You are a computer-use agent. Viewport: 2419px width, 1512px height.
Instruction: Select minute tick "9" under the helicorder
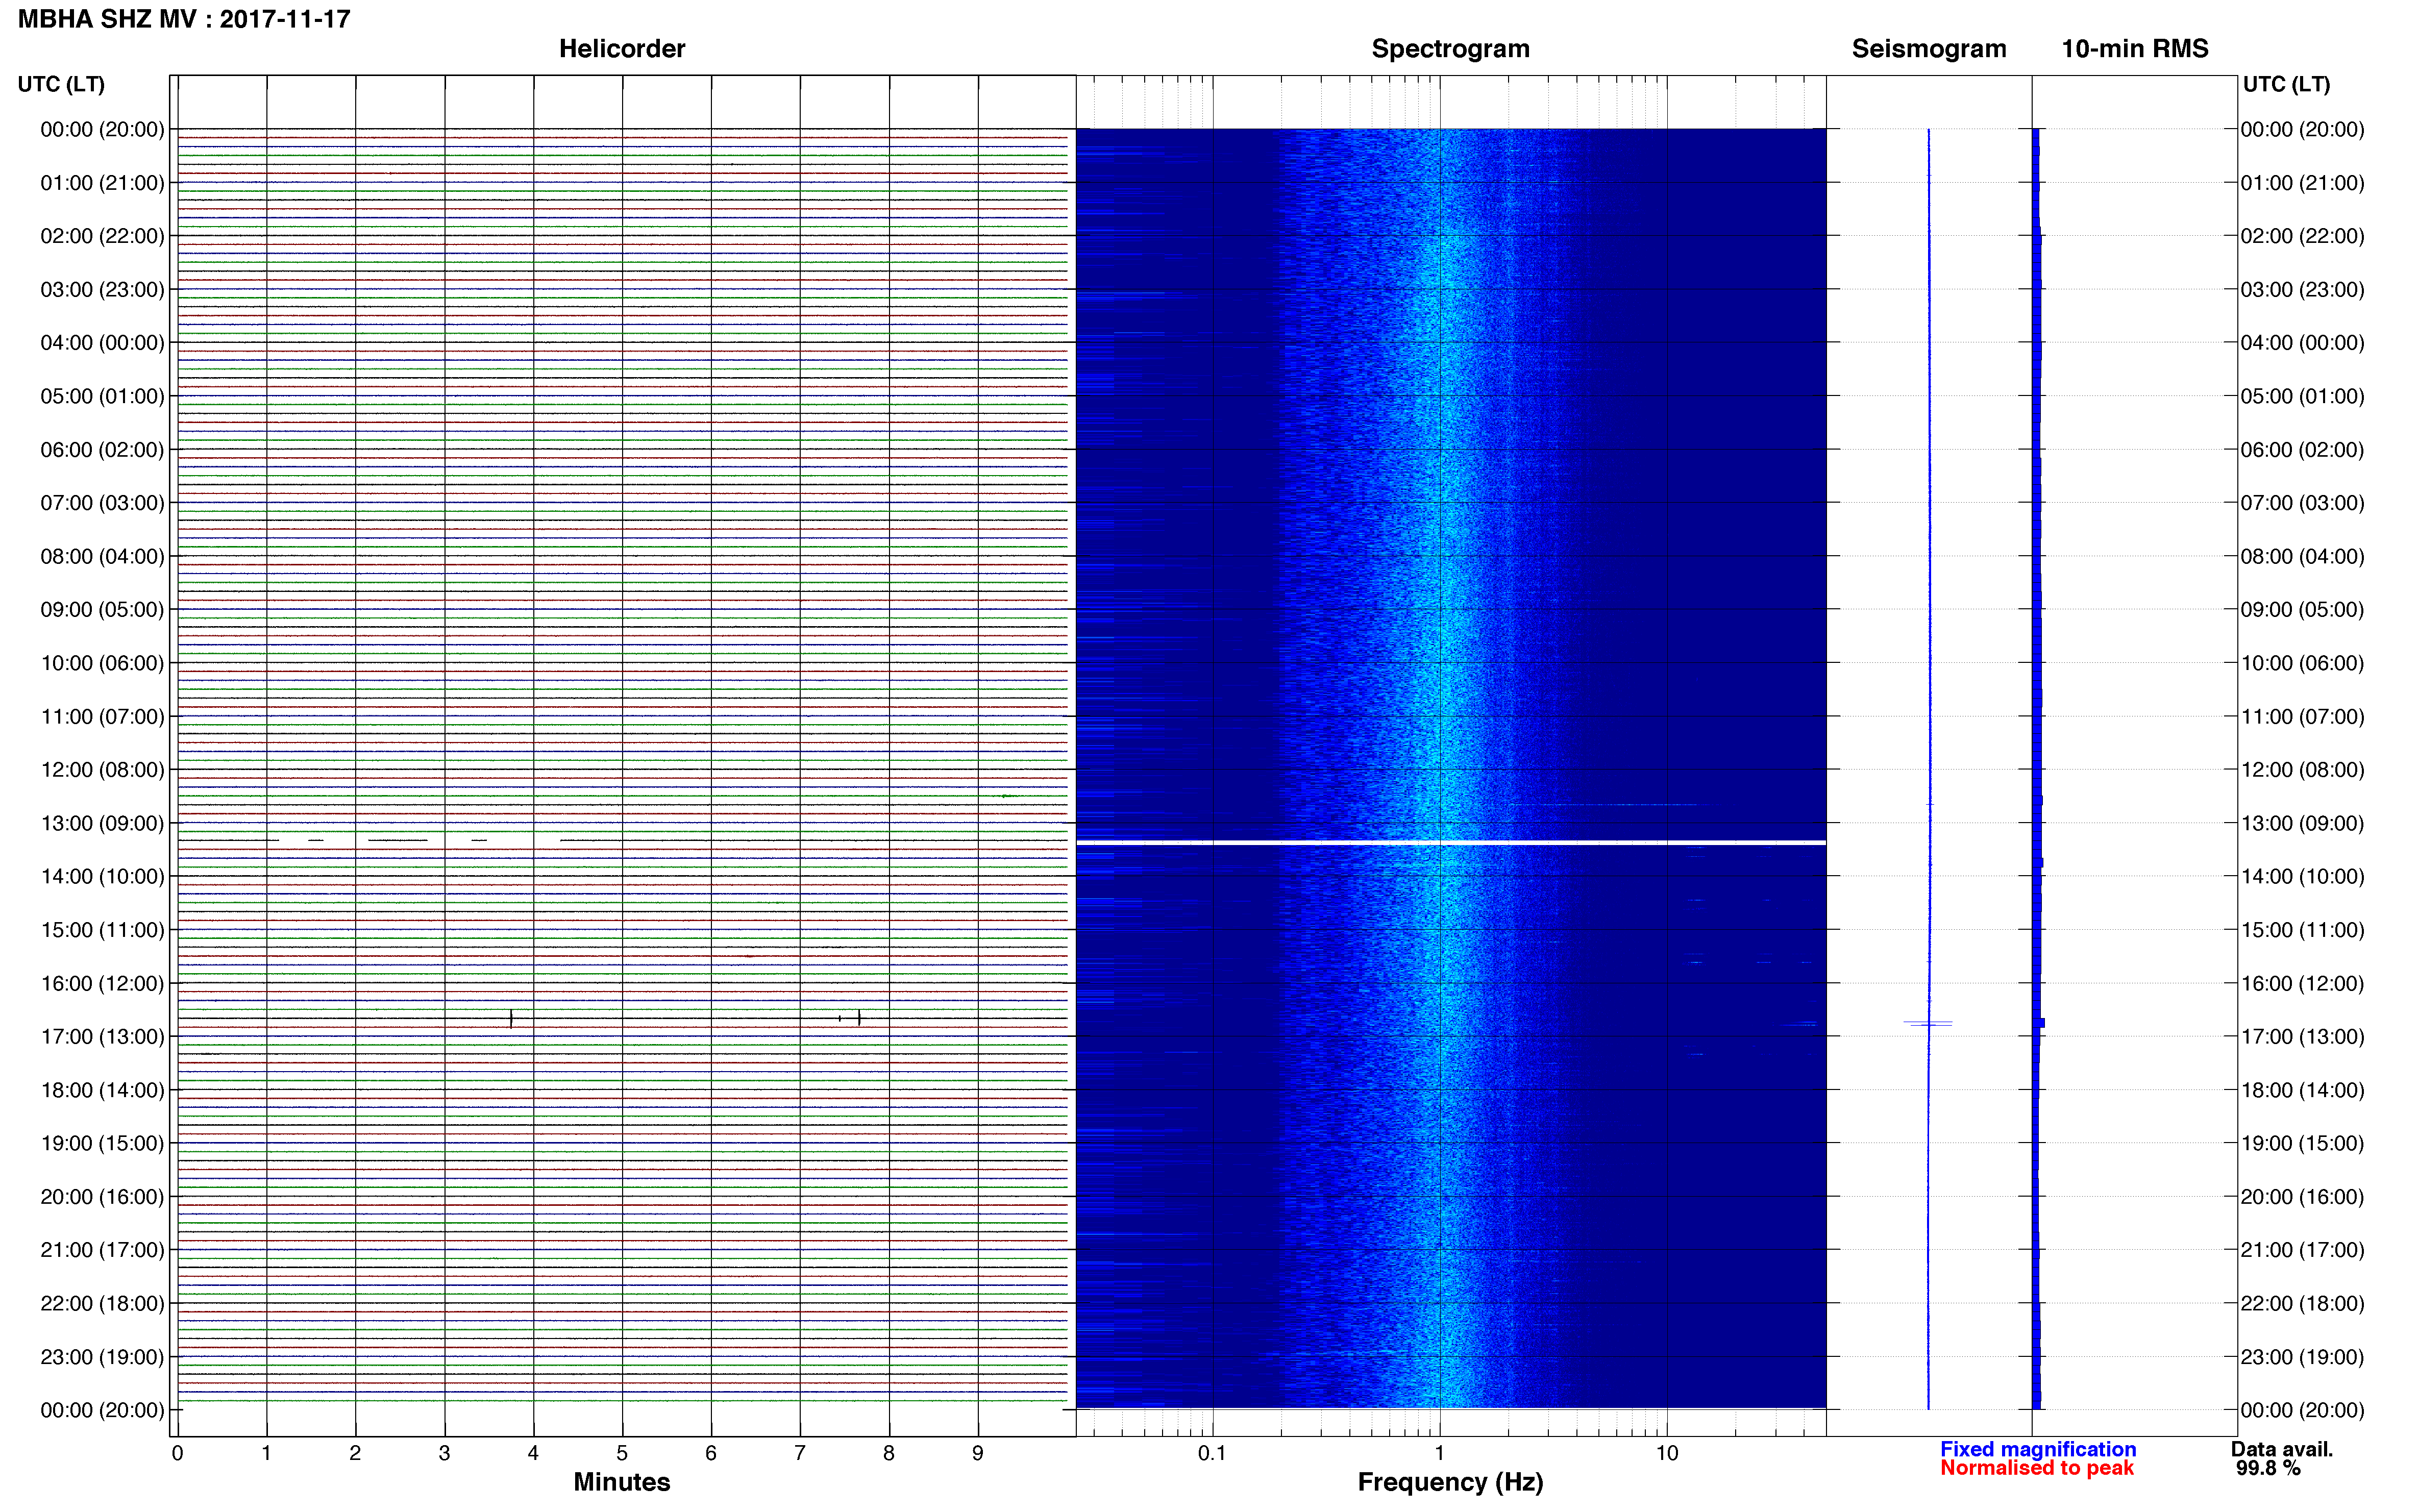[x=978, y=1453]
